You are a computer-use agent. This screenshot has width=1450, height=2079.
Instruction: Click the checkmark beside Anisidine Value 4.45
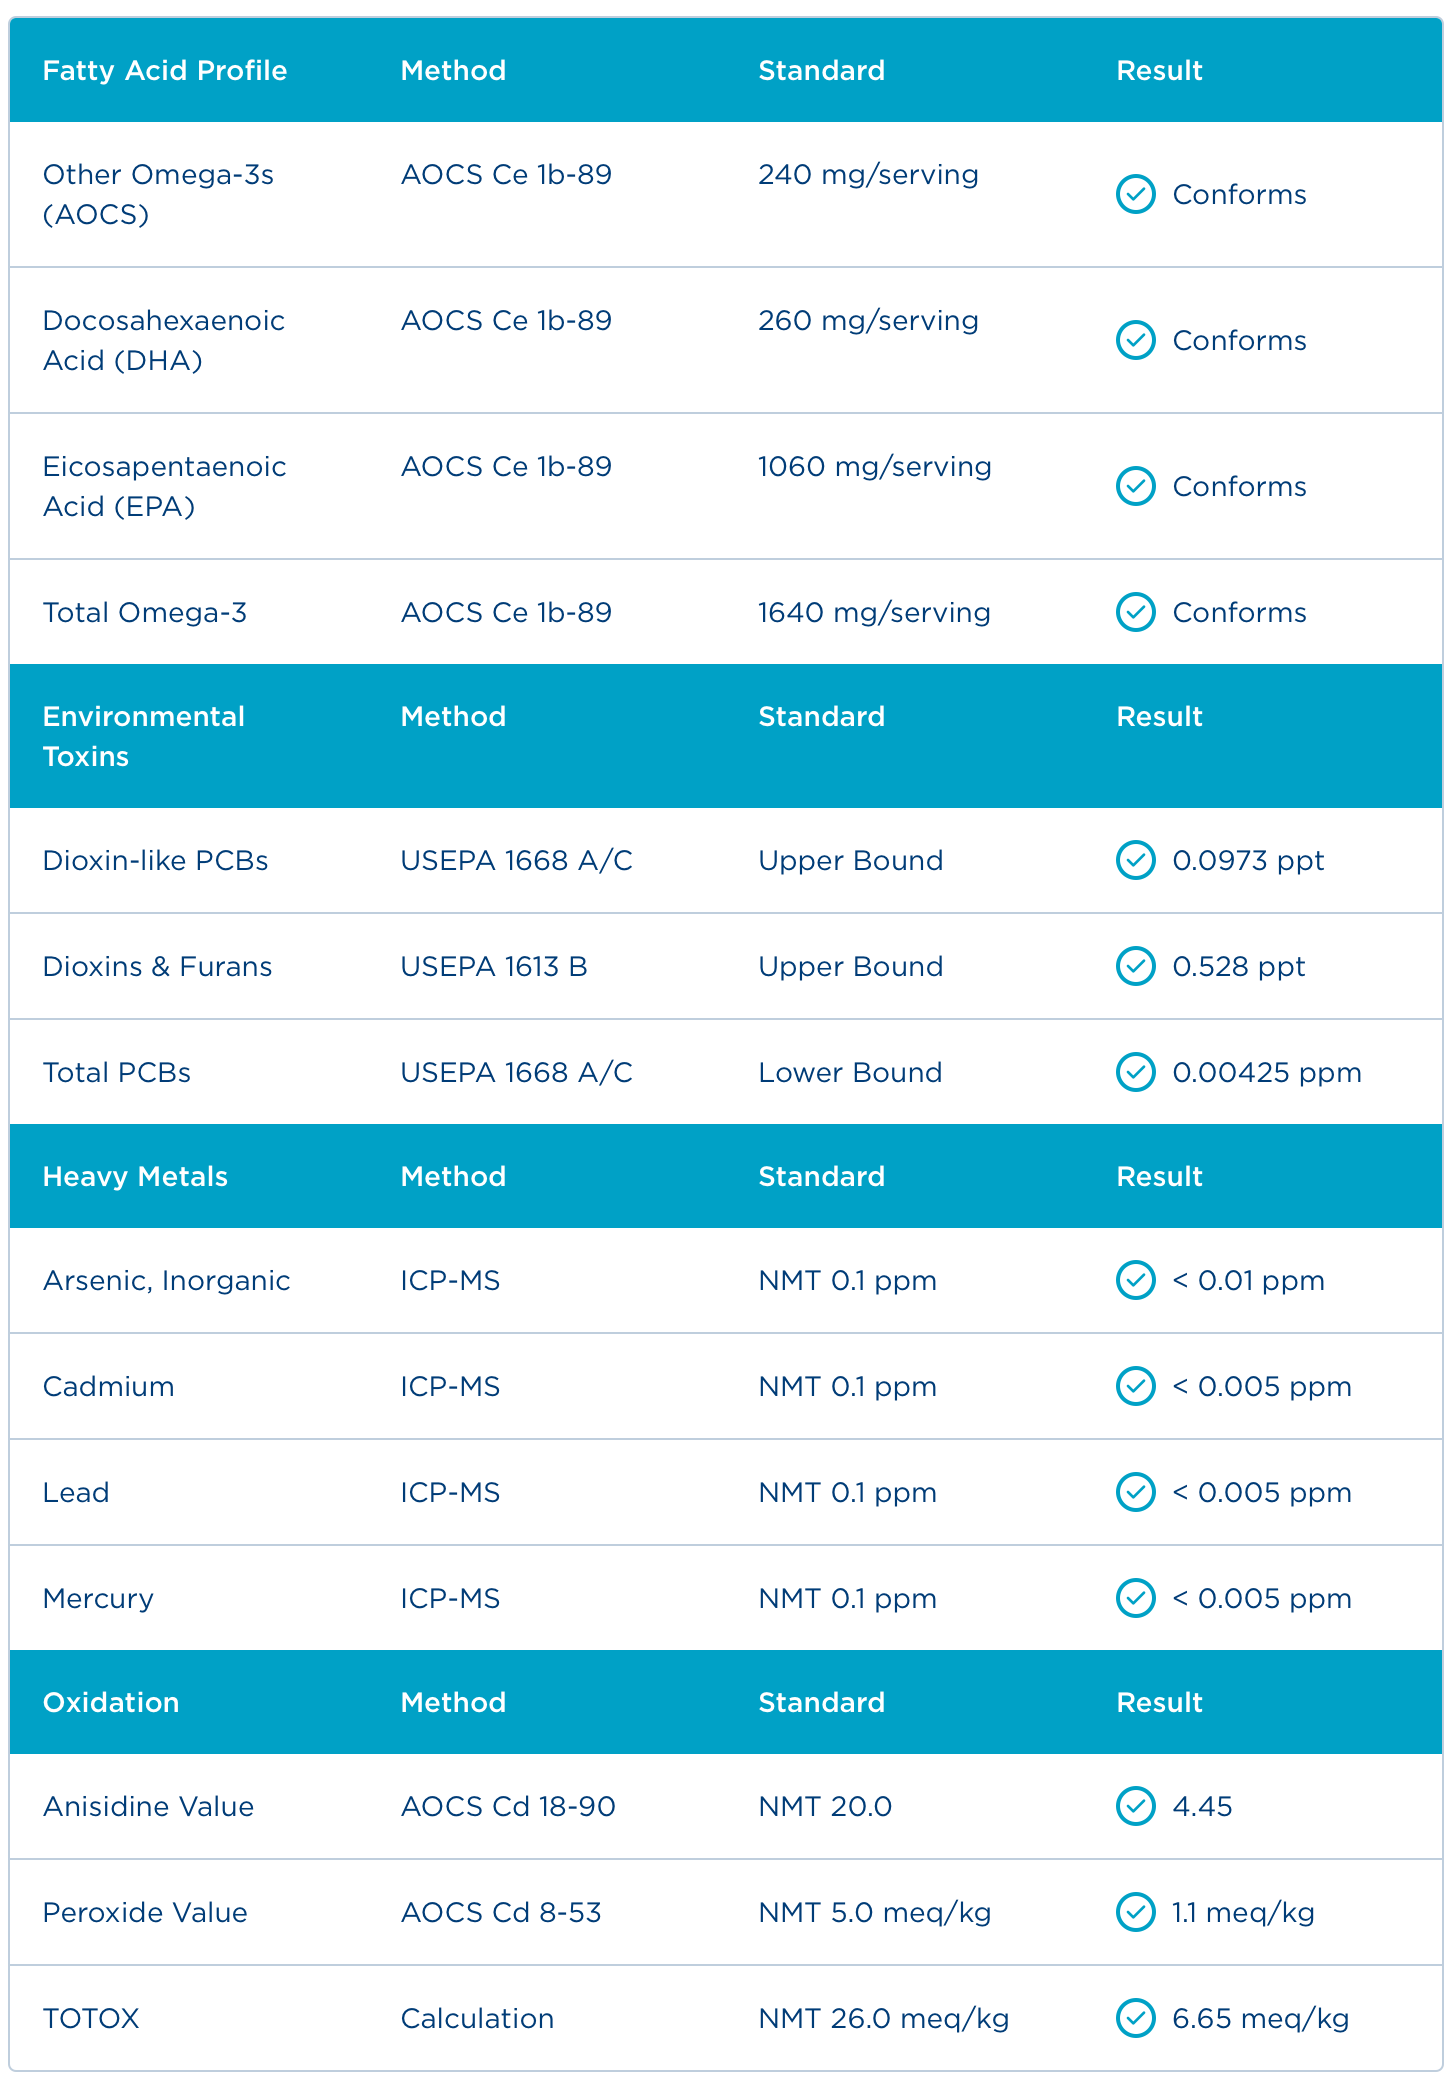click(1135, 1806)
